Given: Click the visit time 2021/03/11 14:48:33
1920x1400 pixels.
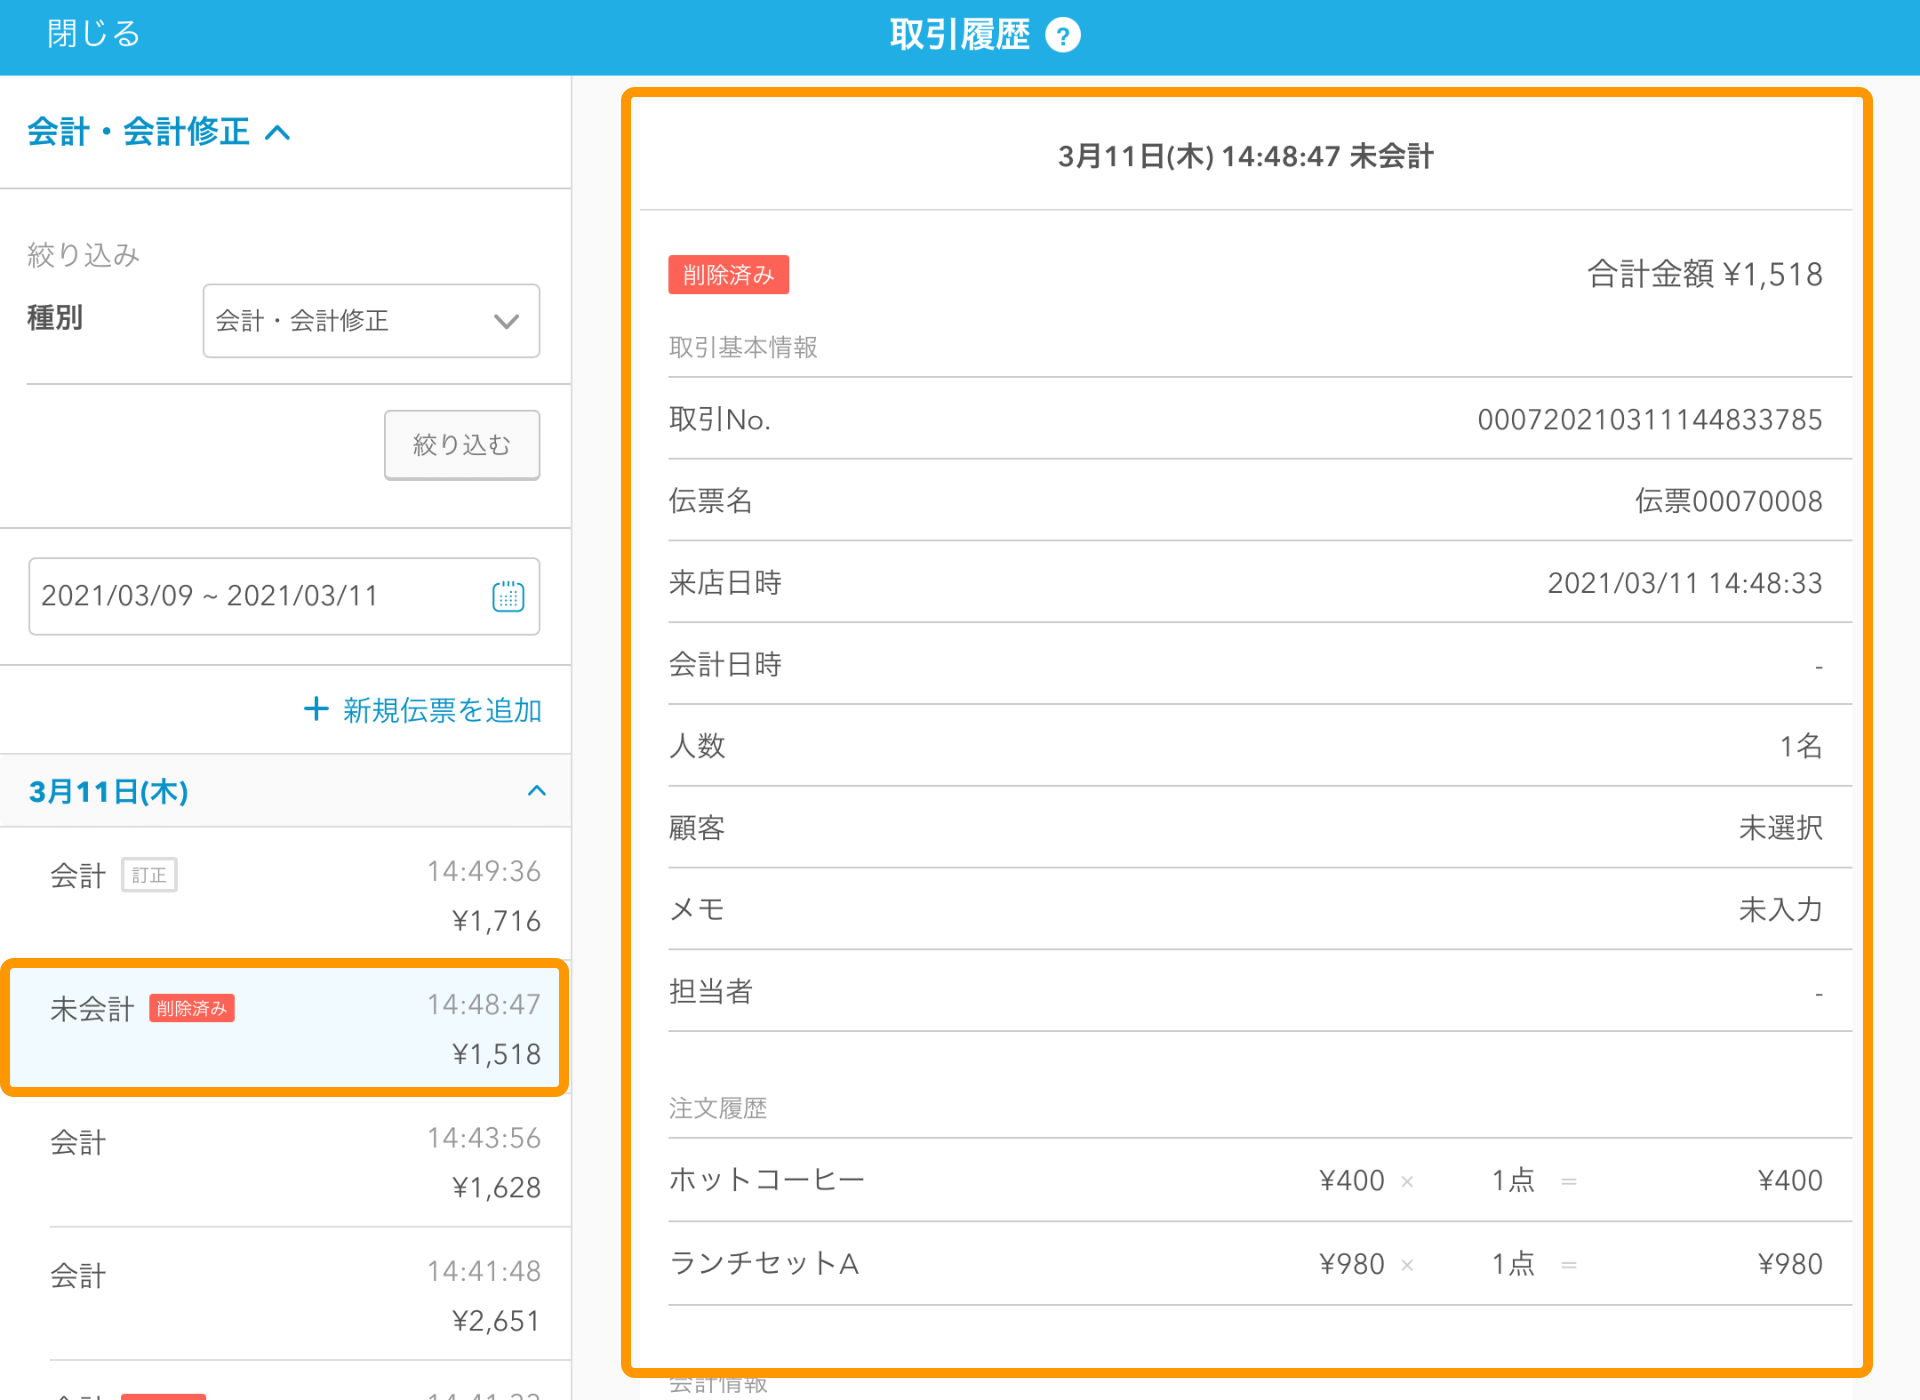Looking at the screenshot, I should (1685, 583).
